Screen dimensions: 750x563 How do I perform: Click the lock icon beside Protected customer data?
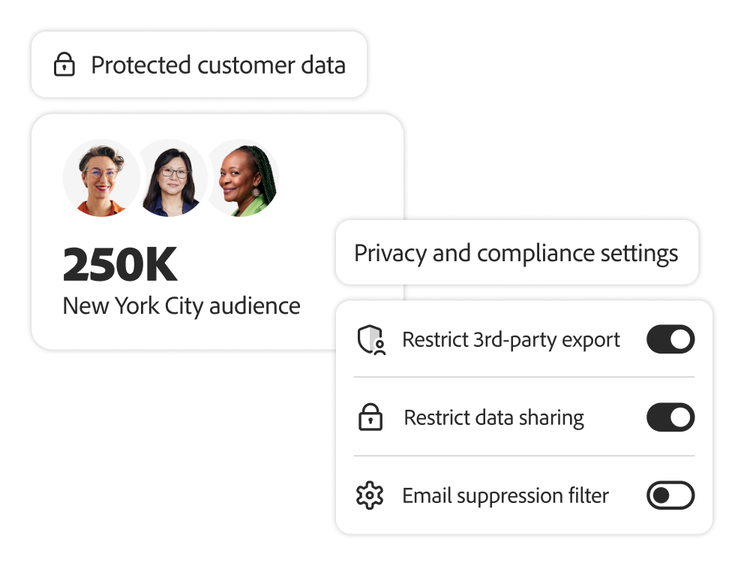(65, 66)
